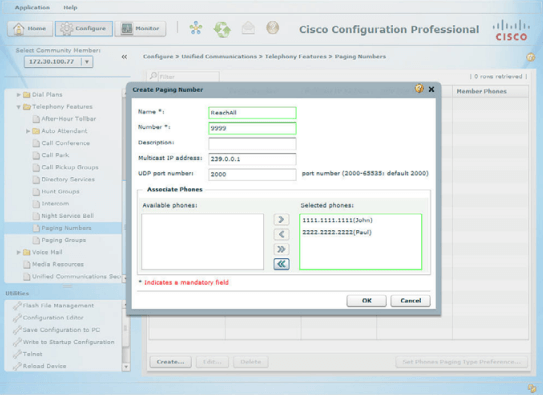The height and width of the screenshot is (395, 543).
Task: Expand the Auto Attendant folder
Action: [28, 131]
